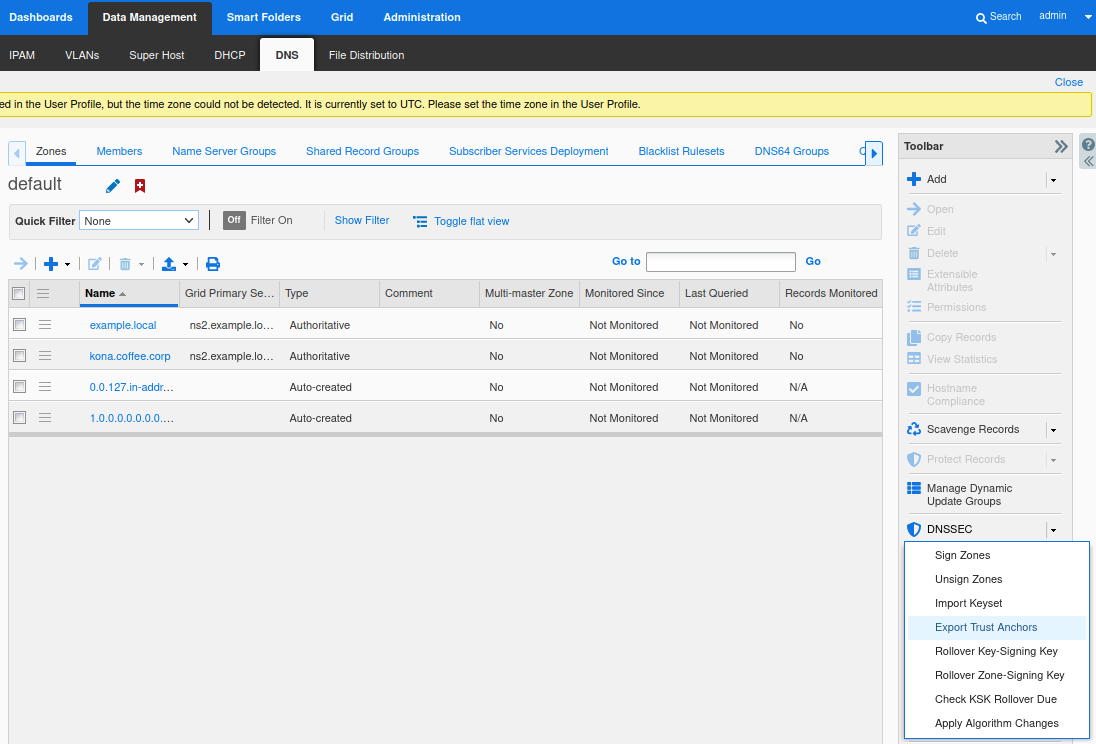Expand the Scavenge Records dropdown arrow
1096x744 pixels.
pyautogui.click(x=1053, y=430)
